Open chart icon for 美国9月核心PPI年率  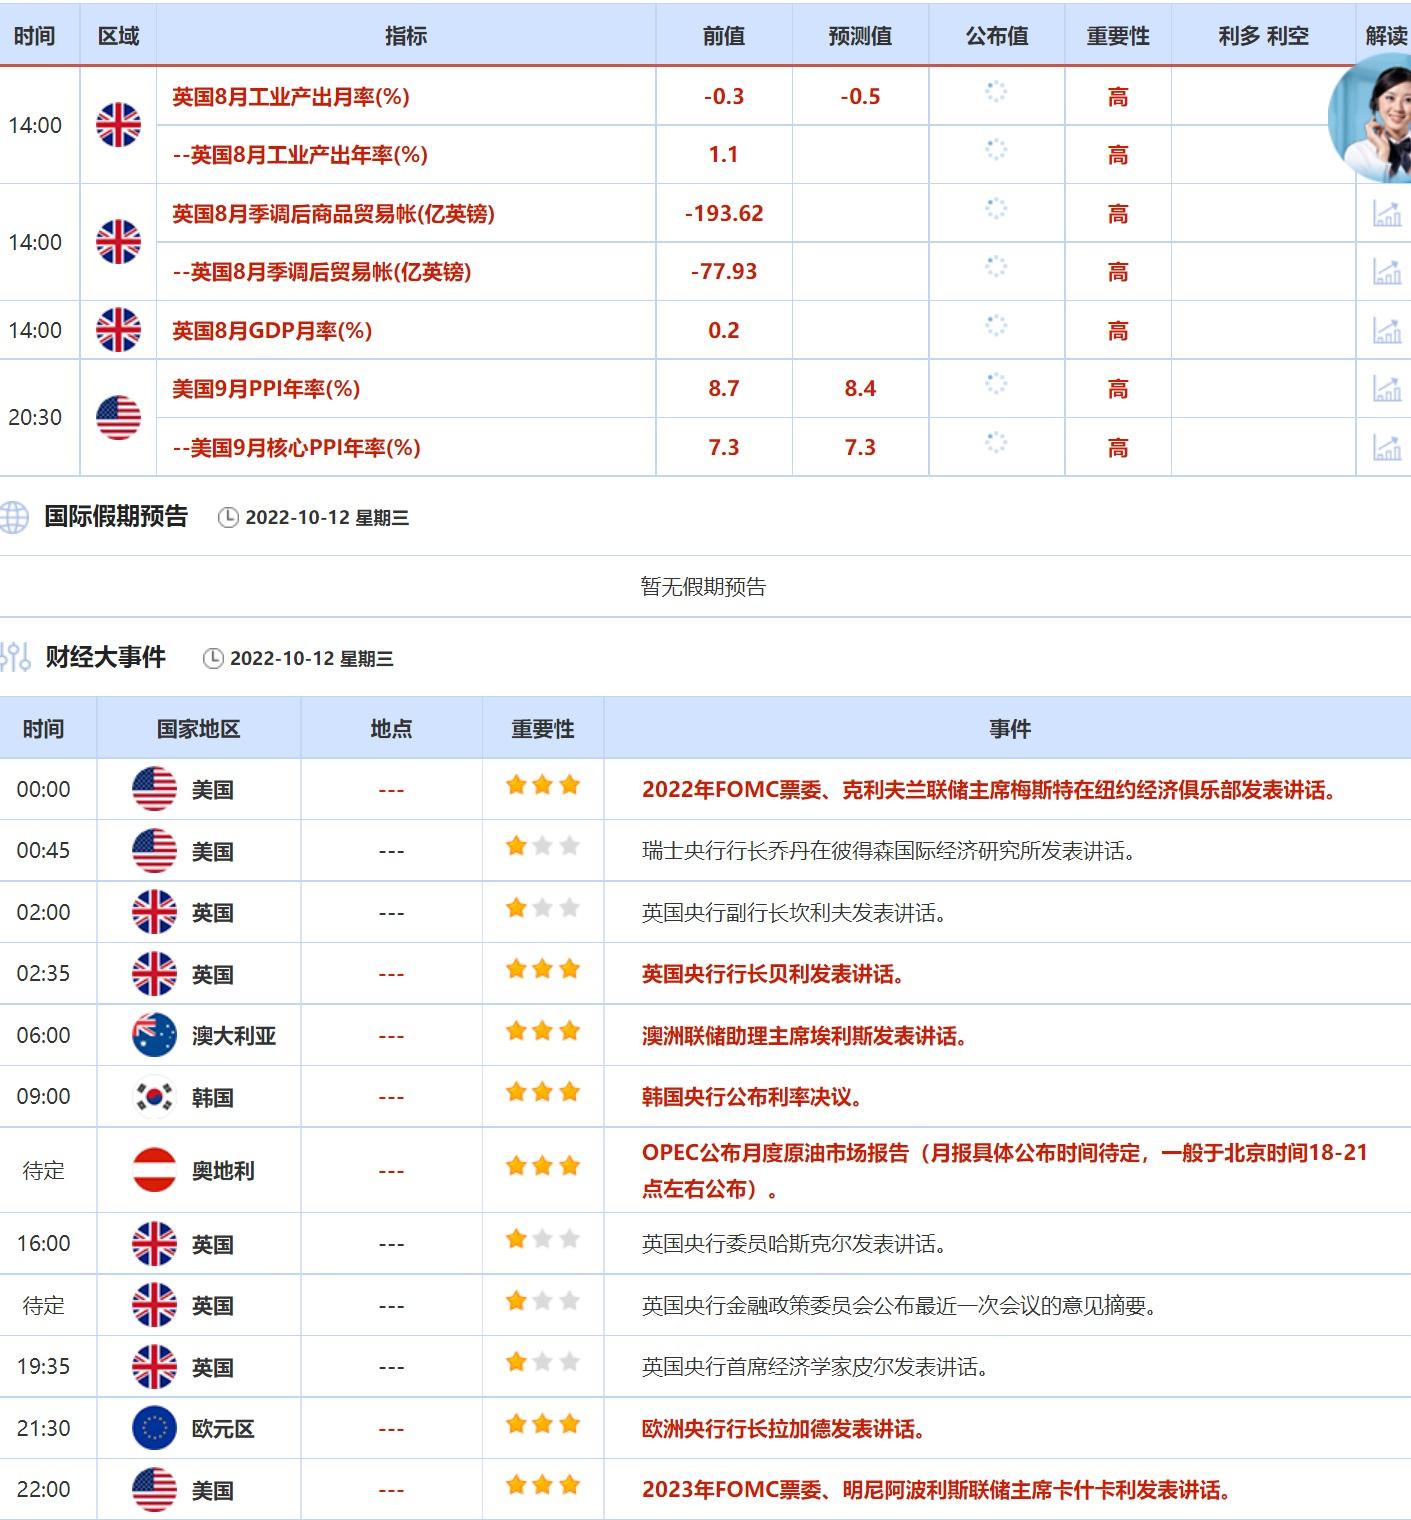[1386, 447]
